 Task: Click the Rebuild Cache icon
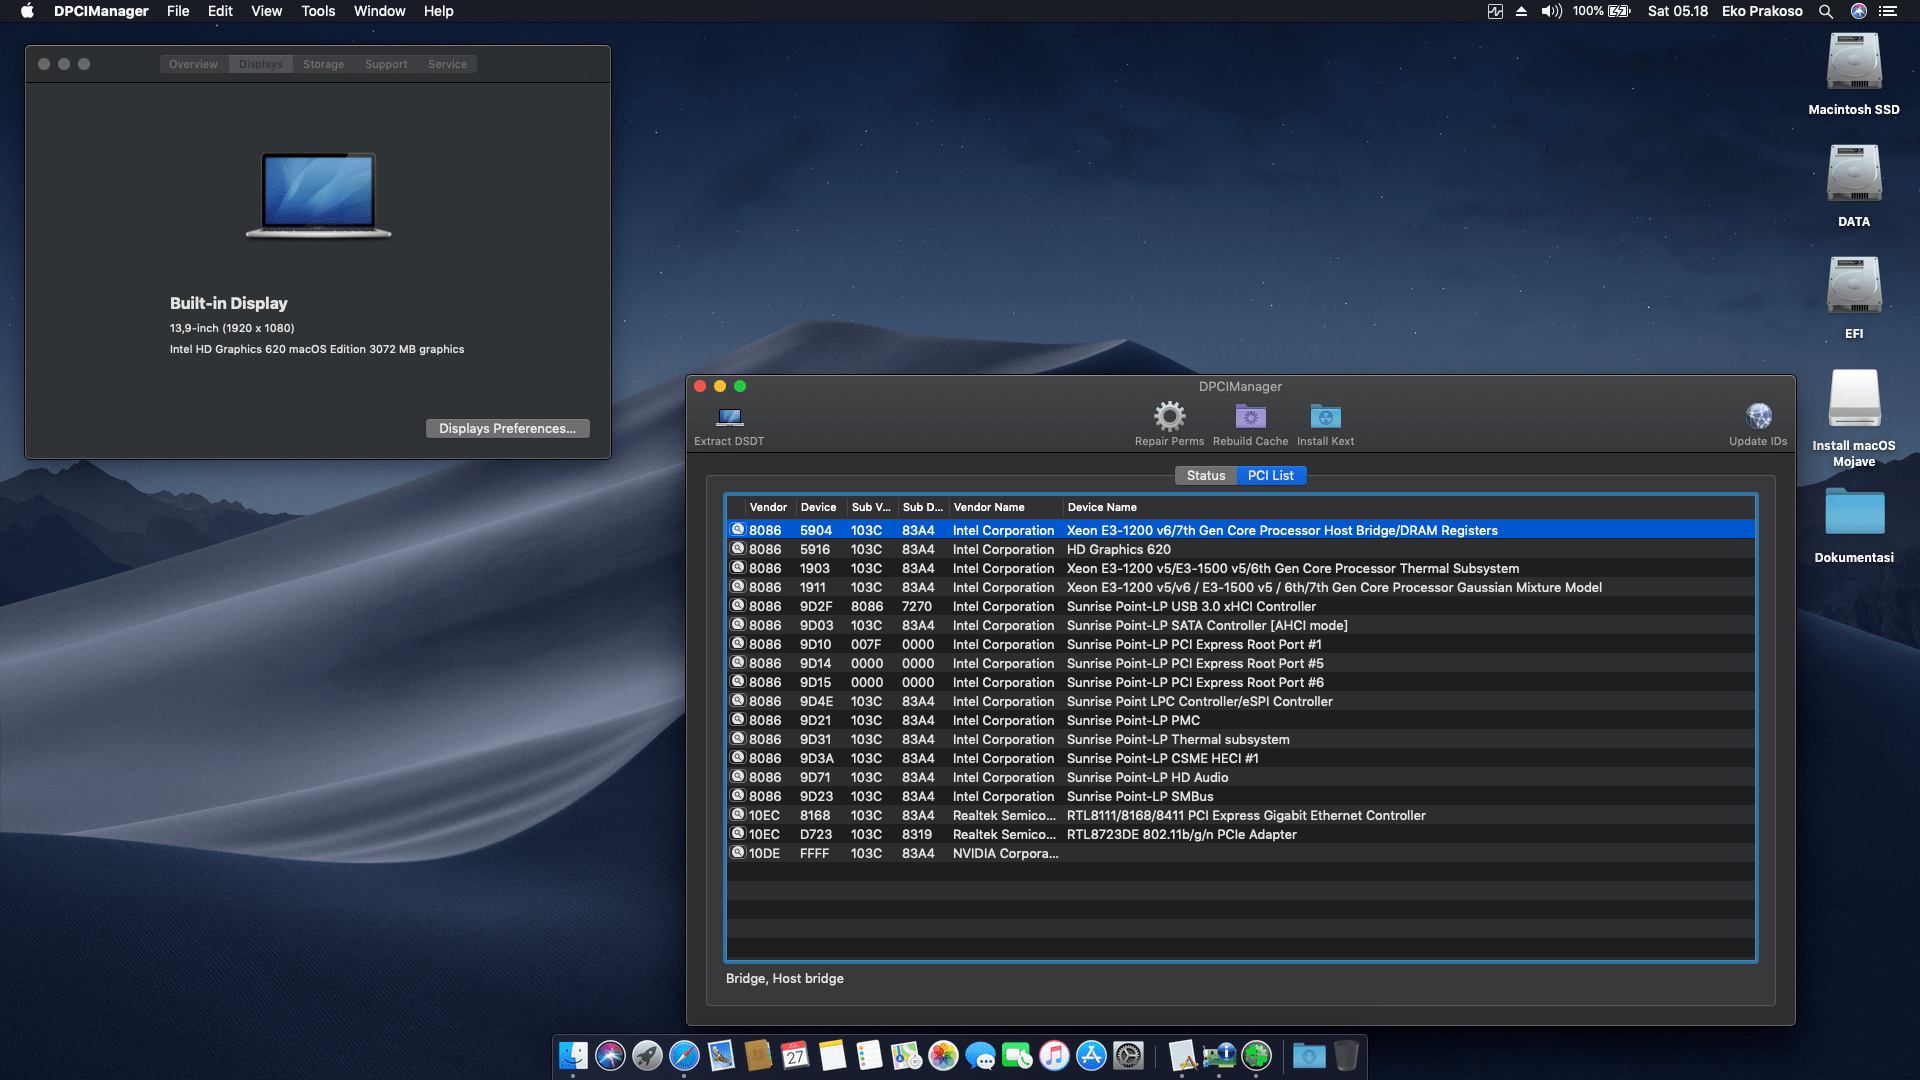pyautogui.click(x=1250, y=416)
